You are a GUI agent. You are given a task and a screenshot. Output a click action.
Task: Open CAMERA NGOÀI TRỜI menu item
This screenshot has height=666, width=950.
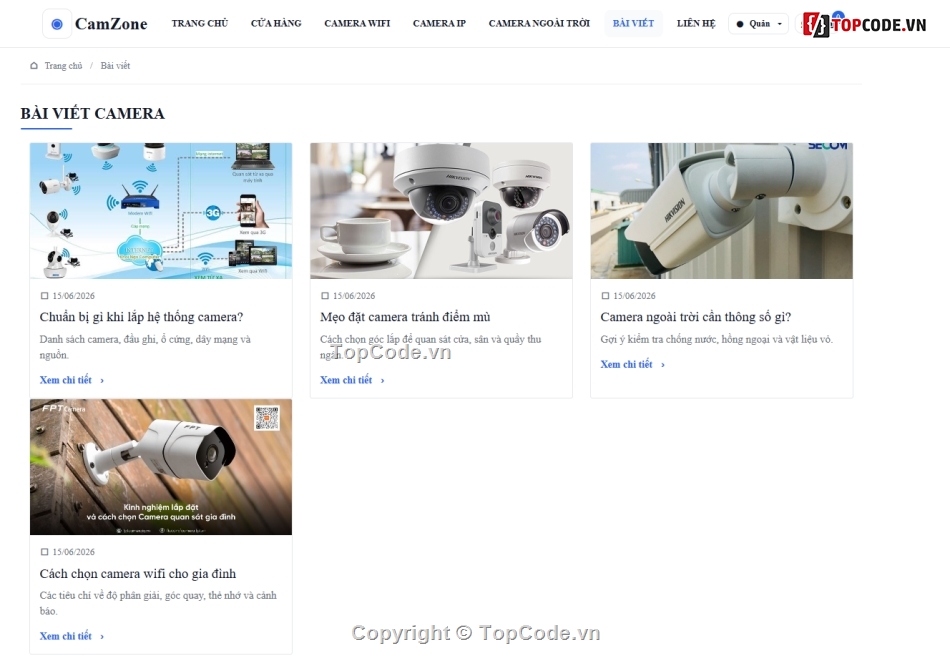coord(539,24)
